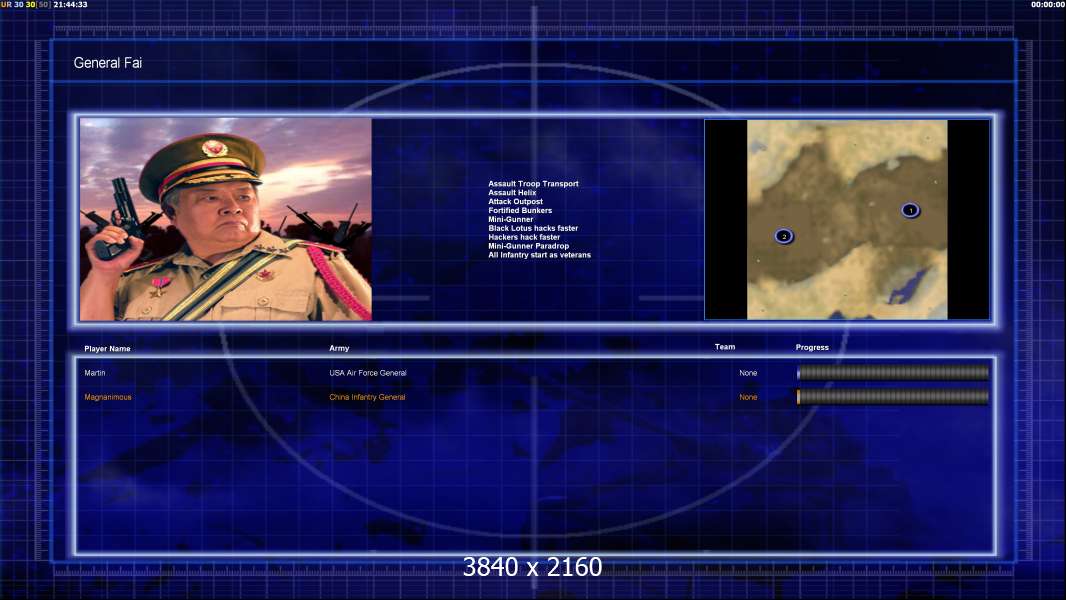Screen dimensions: 1066x600
Task: Click China Infantry General army entry
Action: point(367,398)
